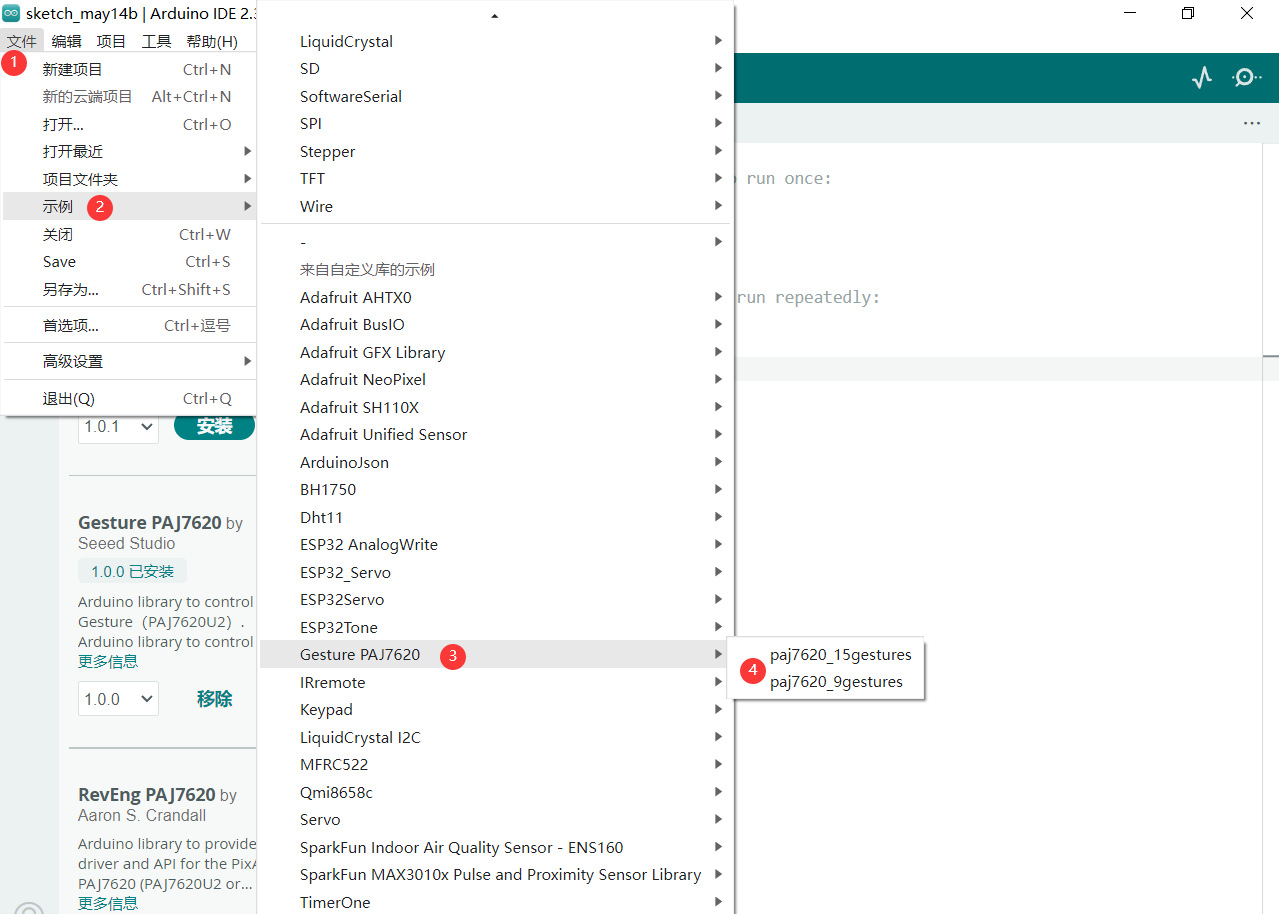The height and width of the screenshot is (914, 1279).
Task: Choose 新的云端项目 menu entry
Action: (129, 97)
